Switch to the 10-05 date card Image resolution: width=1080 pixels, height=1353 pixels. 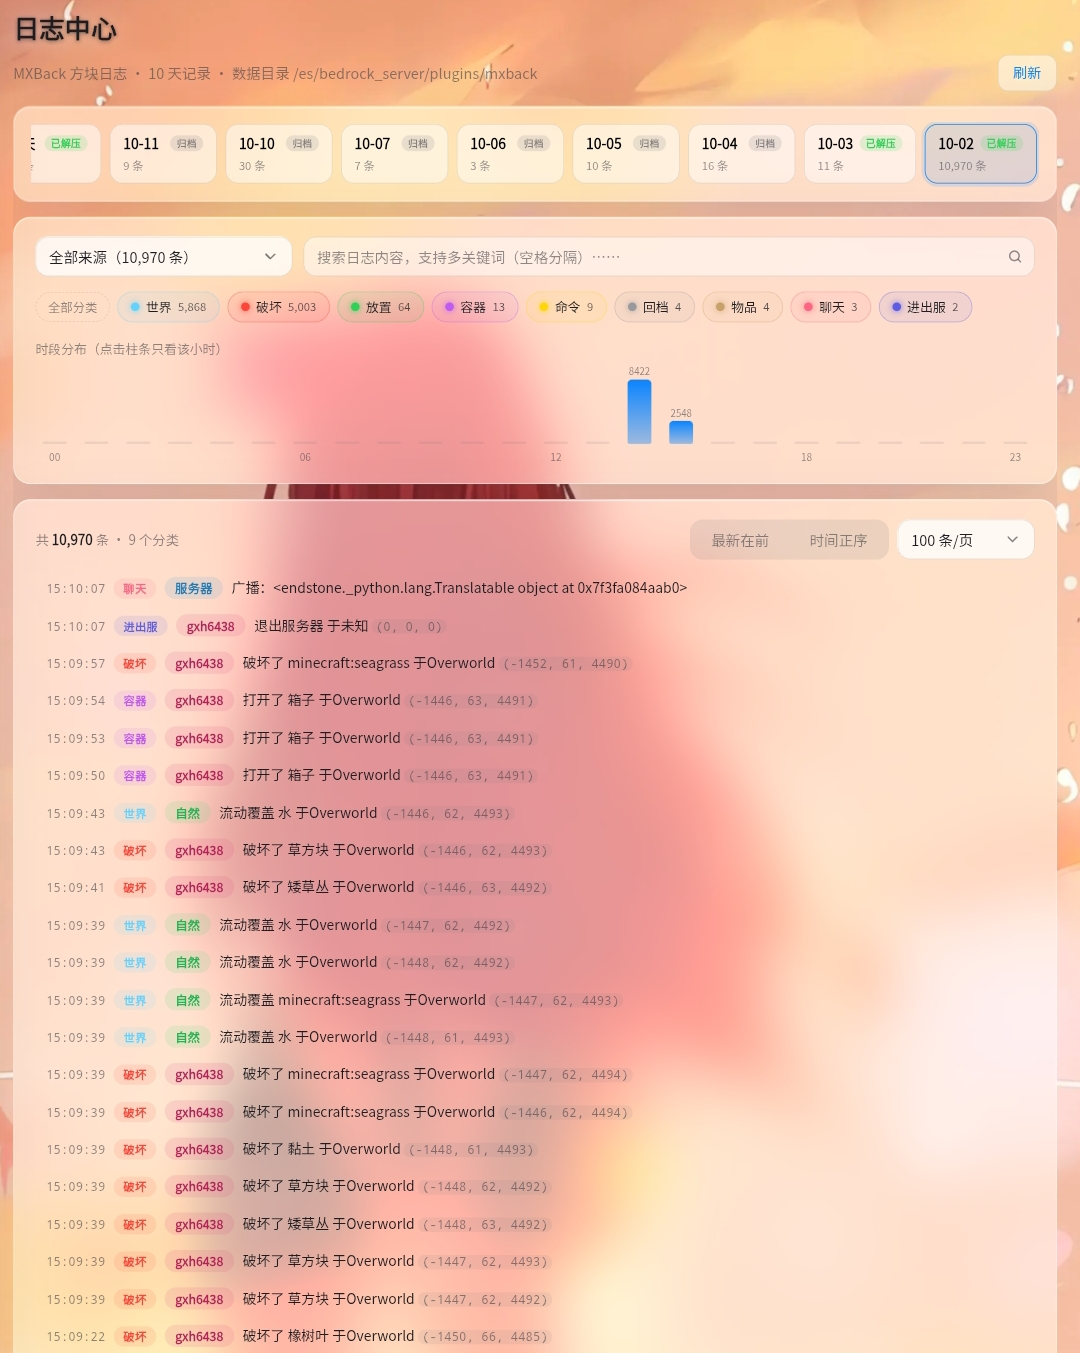tap(626, 154)
